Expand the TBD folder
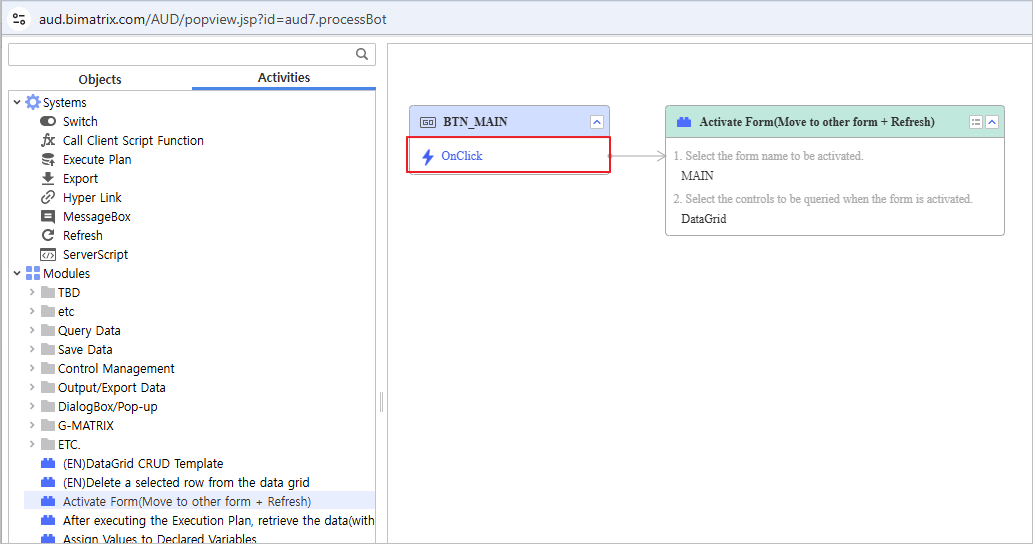Viewport: 1033px width, 544px height. coord(32,292)
